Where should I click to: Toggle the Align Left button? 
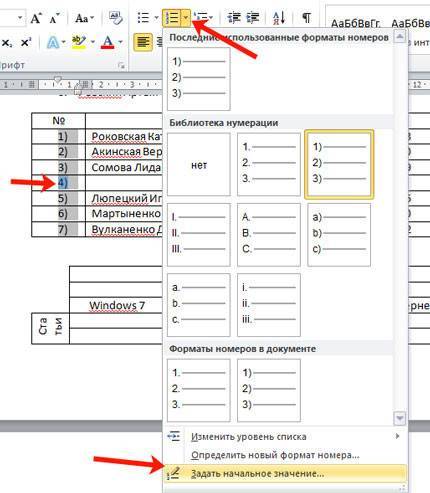[143, 42]
